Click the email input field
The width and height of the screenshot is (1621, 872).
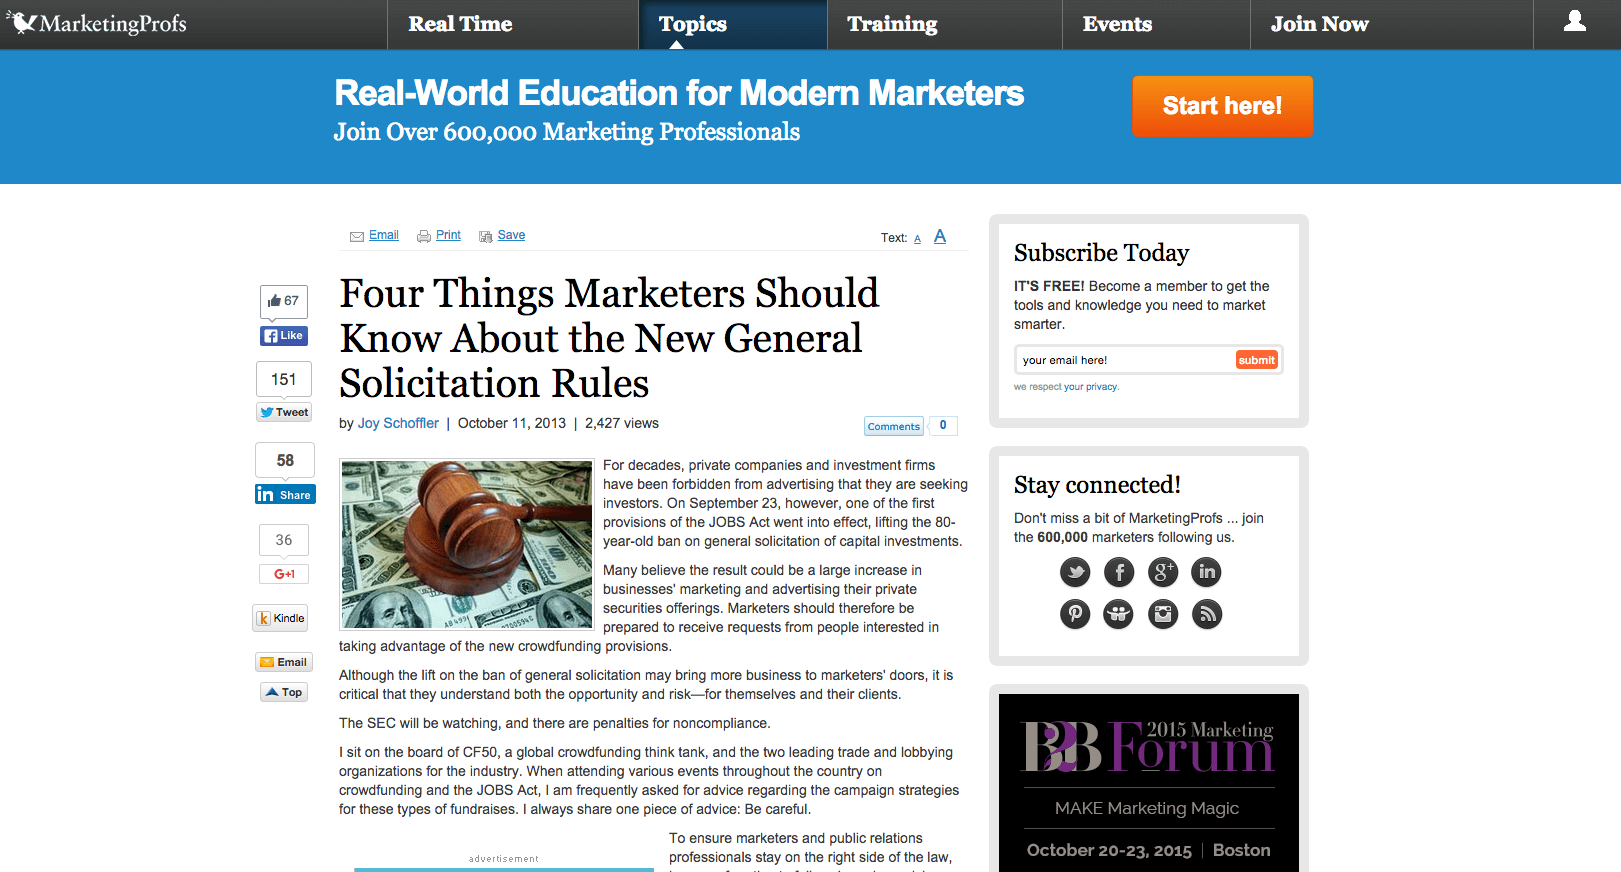click(x=1125, y=360)
